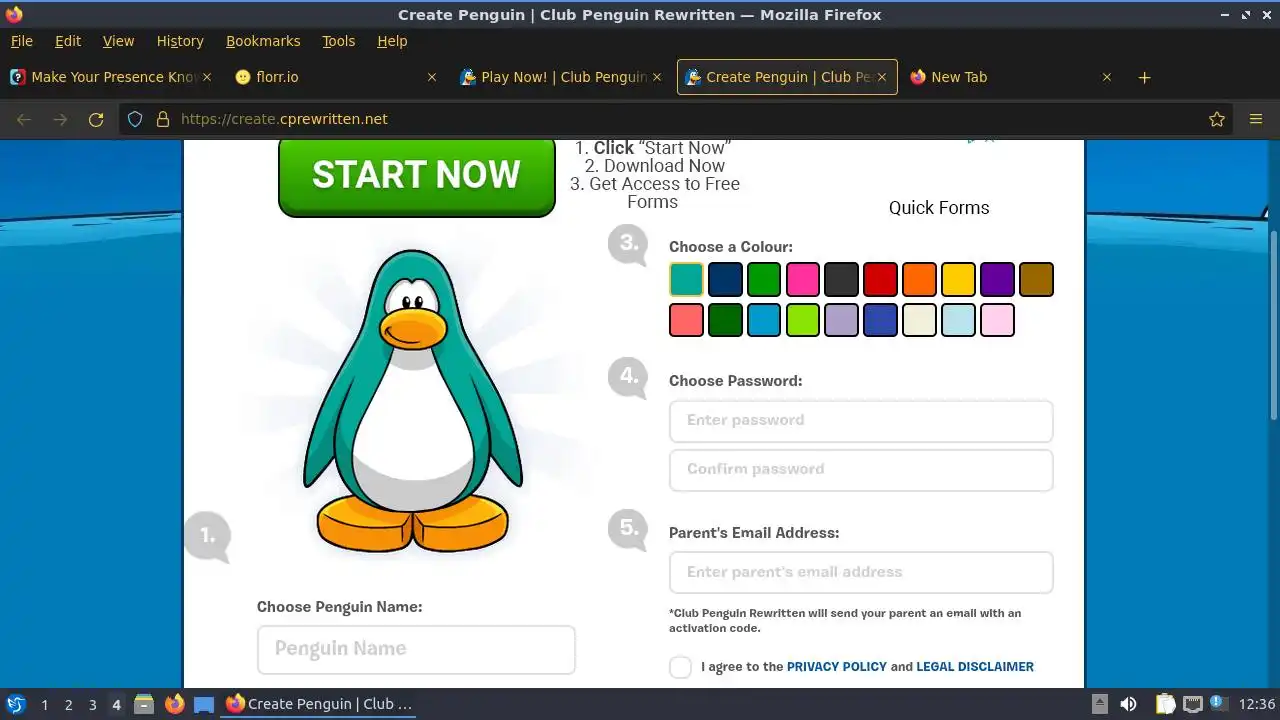Switch to the Play Now Club Penguin tab

coord(562,77)
